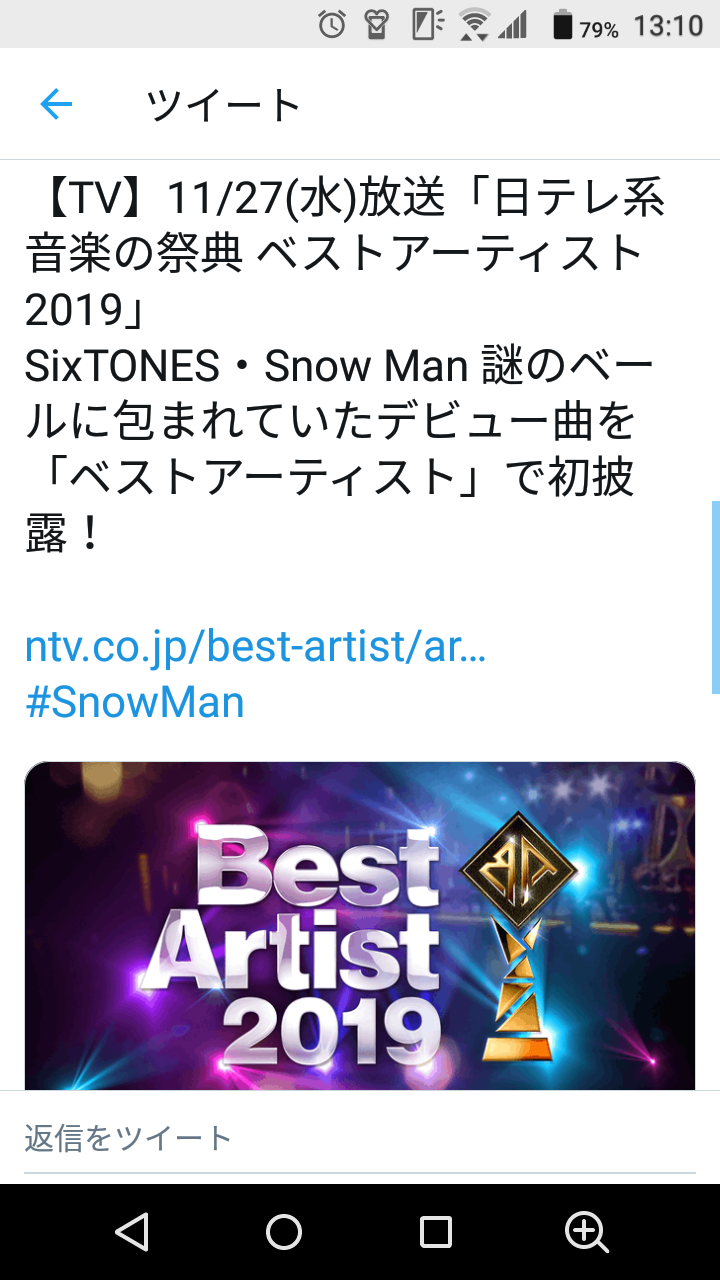Tap the heart badge icon in status bar
This screenshot has width=720, height=1280.
click(377, 24)
